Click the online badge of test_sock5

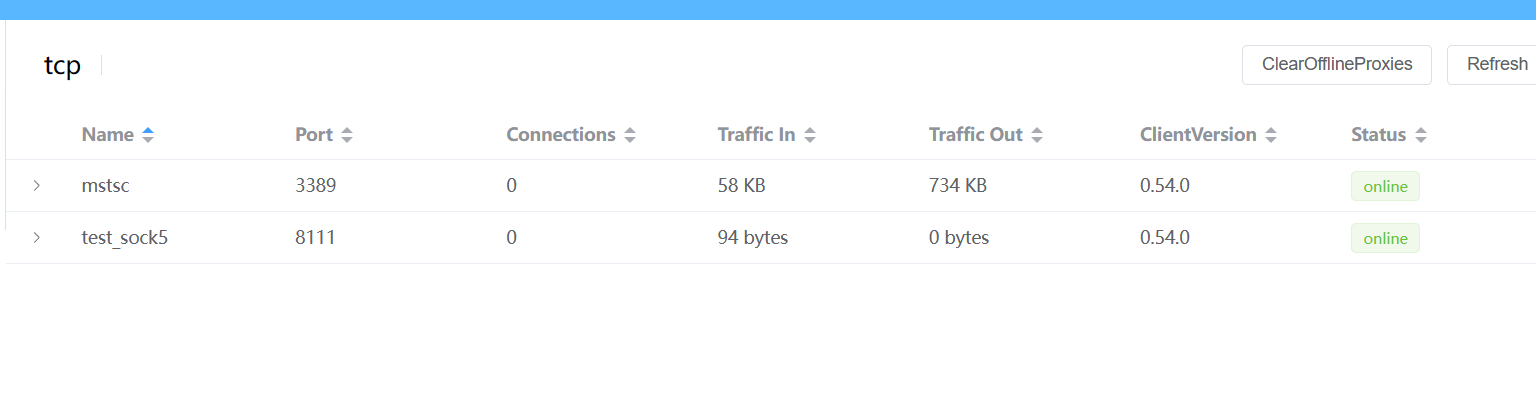coord(1385,238)
